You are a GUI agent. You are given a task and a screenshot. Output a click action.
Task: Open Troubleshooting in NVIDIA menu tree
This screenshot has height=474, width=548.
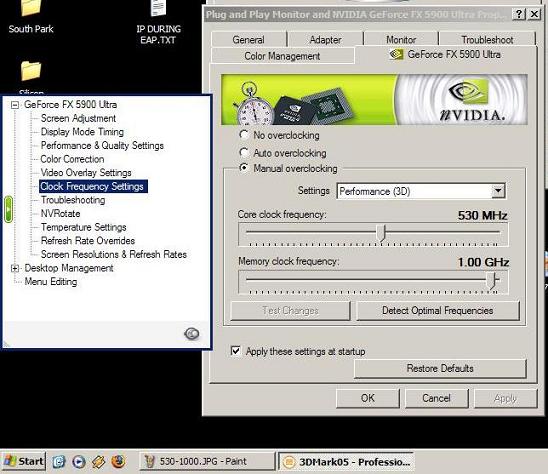pyautogui.click(x=73, y=200)
